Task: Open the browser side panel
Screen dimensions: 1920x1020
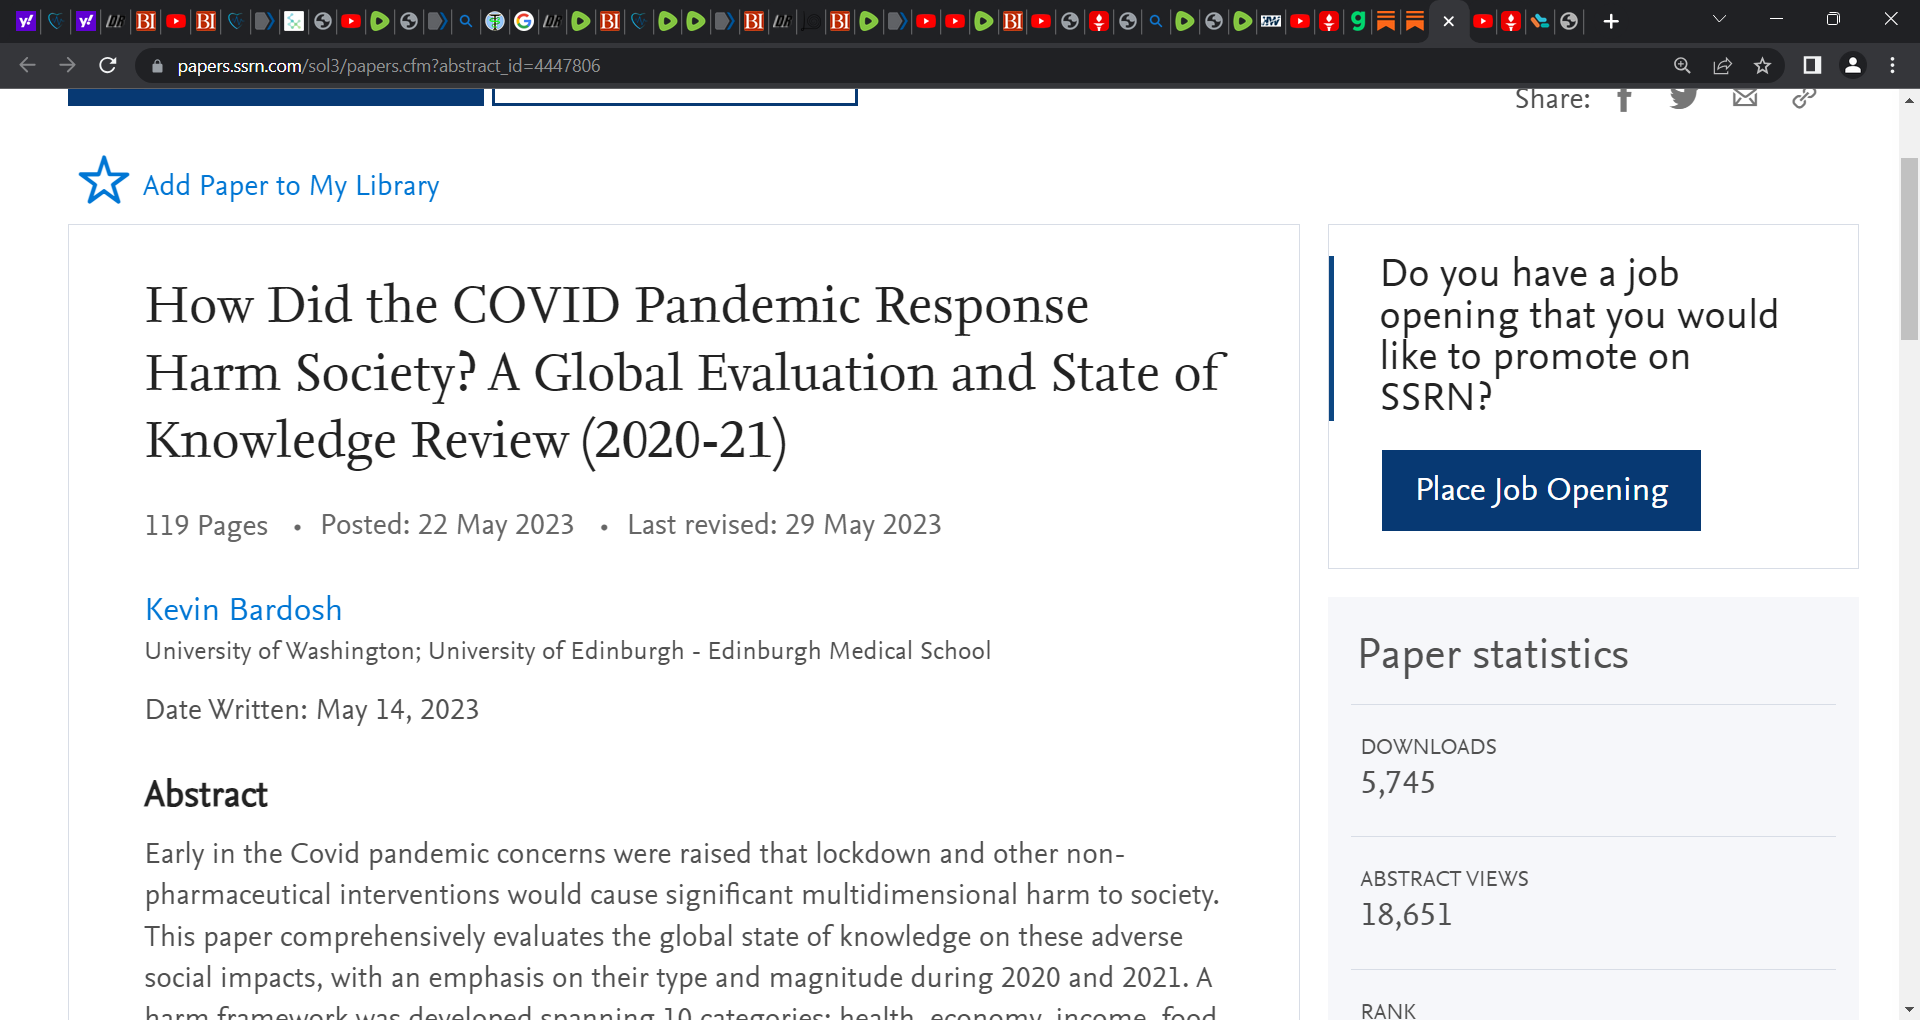Action: click(x=1811, y=65)
